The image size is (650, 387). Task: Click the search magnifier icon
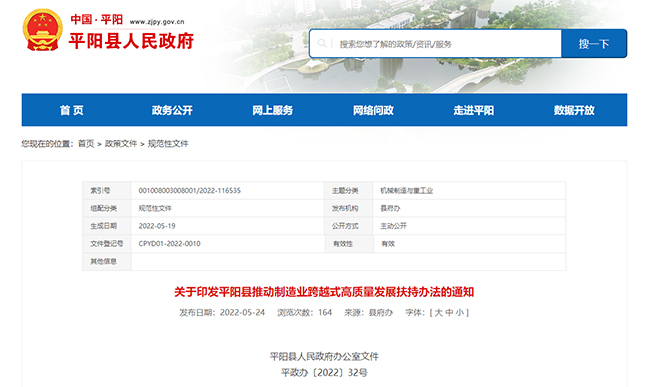[x=322, y=43]
